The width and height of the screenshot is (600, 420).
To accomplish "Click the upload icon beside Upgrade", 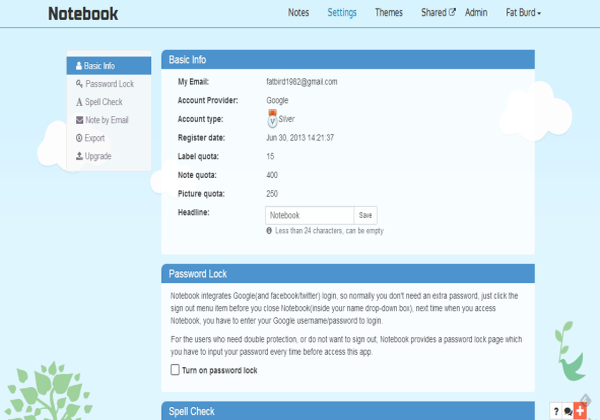I will click(x=79, y=156).
